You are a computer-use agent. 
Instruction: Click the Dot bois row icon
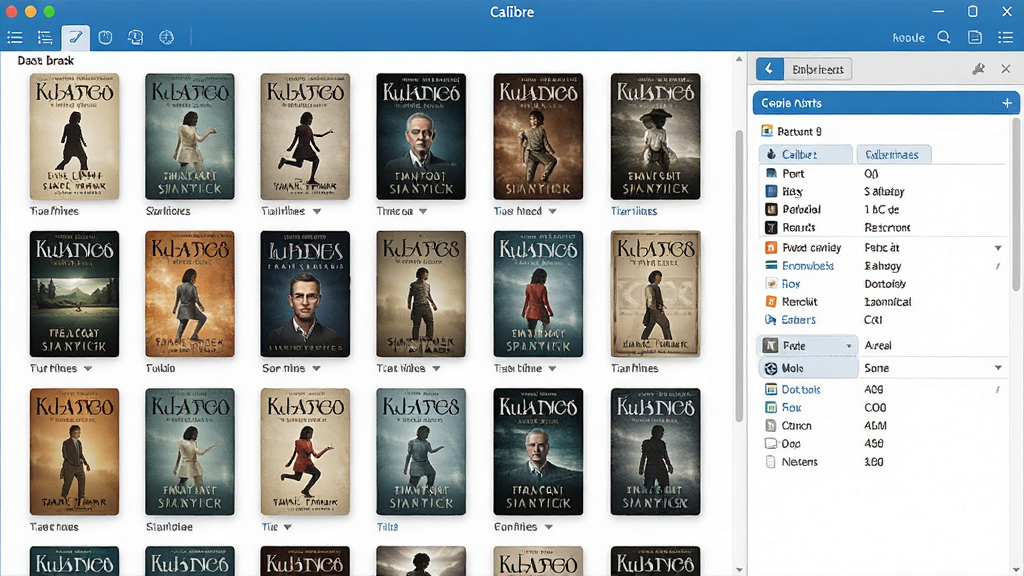771,389
